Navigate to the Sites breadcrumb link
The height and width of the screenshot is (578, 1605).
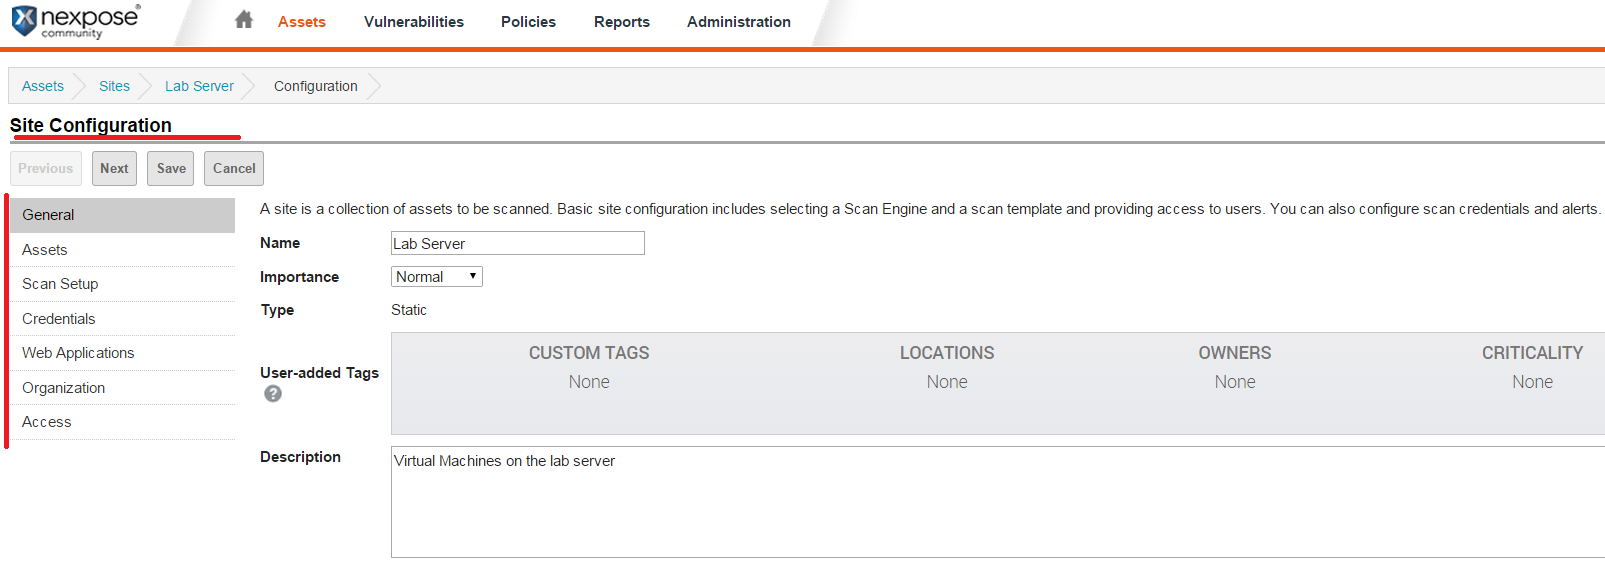pyautogui.click(x=114, y=86)
